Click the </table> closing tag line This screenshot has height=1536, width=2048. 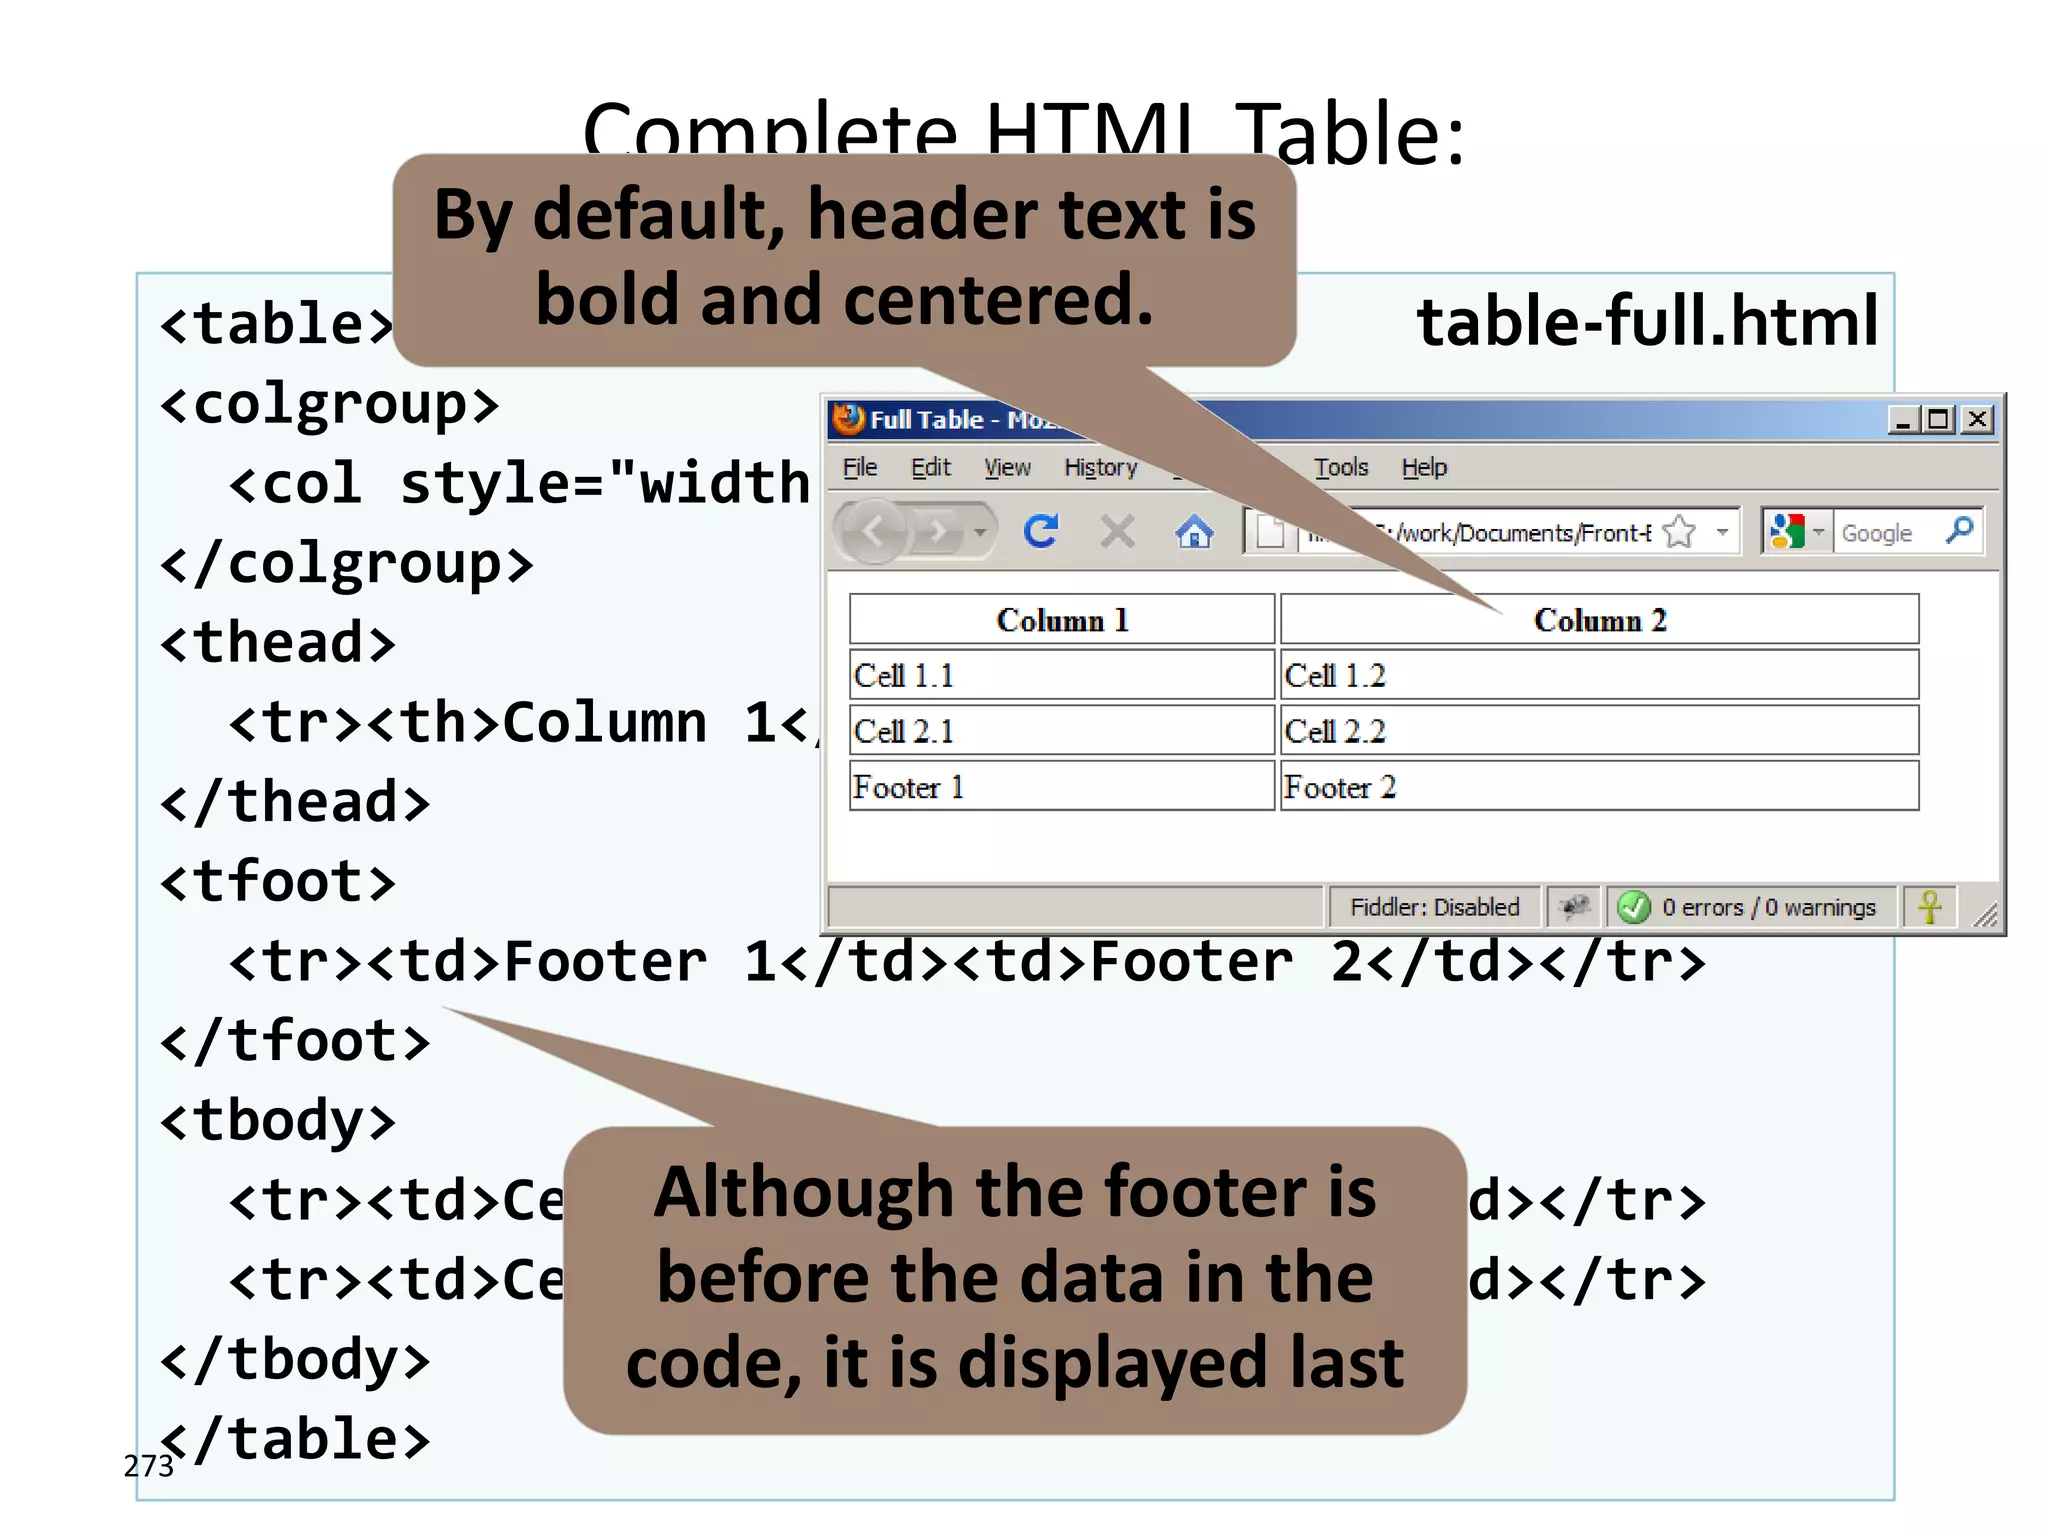click(296, 1439)
